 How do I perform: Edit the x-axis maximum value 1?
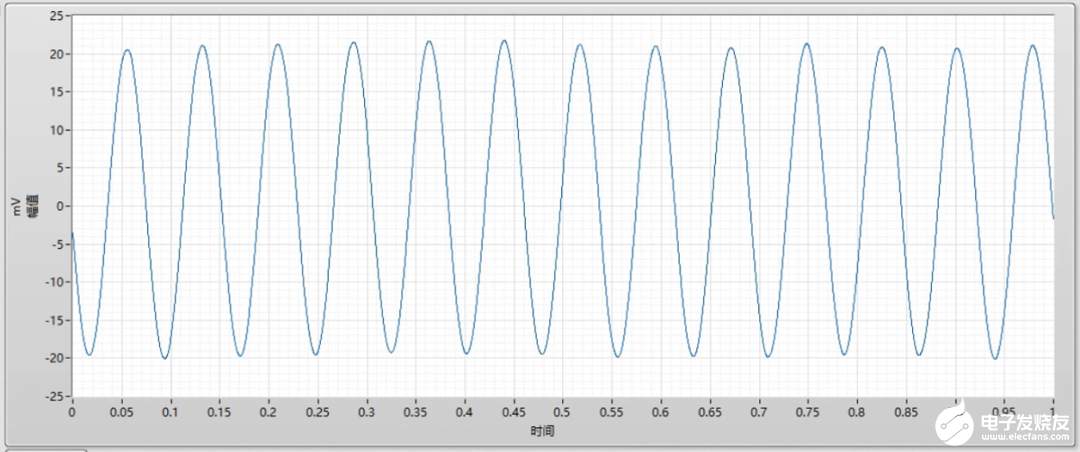click(1053, 411)
